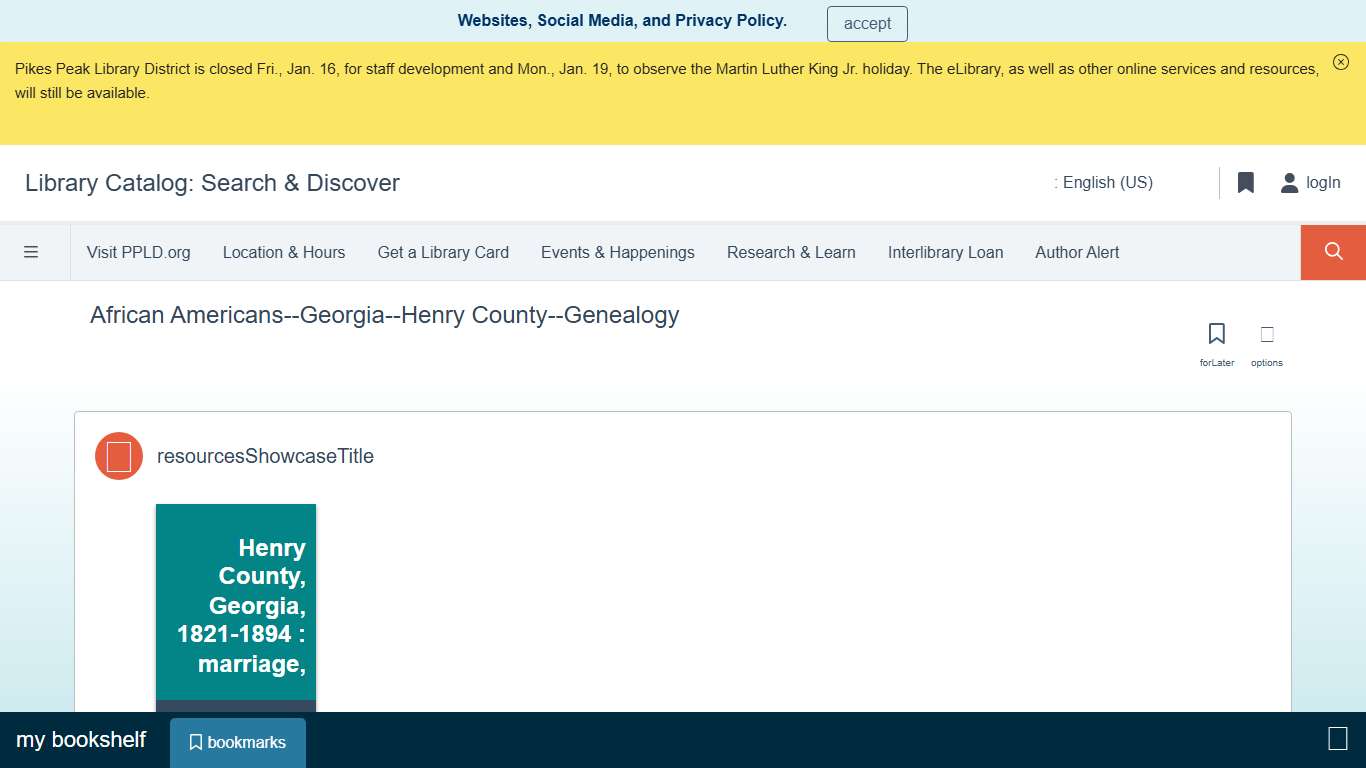Screen dimensions: 1366x768
Task: Toggle the options selection box above the results
Action: point(1266,334)
